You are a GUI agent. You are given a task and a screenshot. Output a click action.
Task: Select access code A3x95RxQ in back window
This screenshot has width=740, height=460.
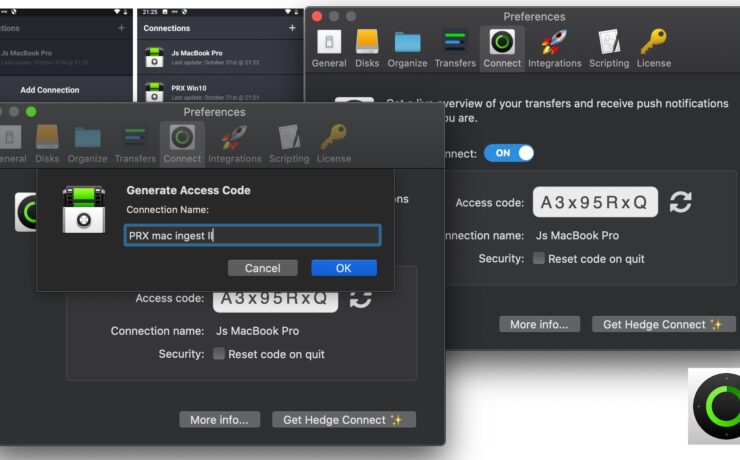tap(595, 202)
